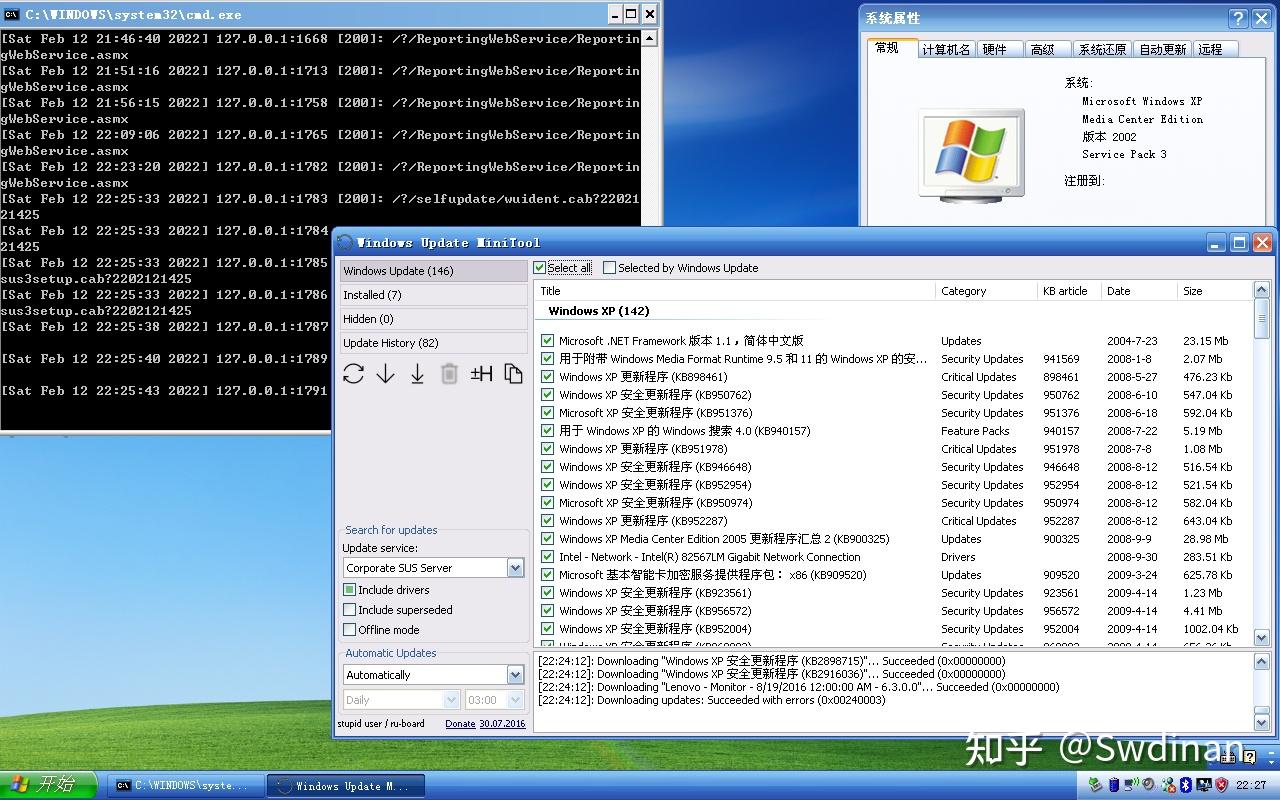
Task: Click the Windows Update MiniTool title icon
Action: (345, 242)
